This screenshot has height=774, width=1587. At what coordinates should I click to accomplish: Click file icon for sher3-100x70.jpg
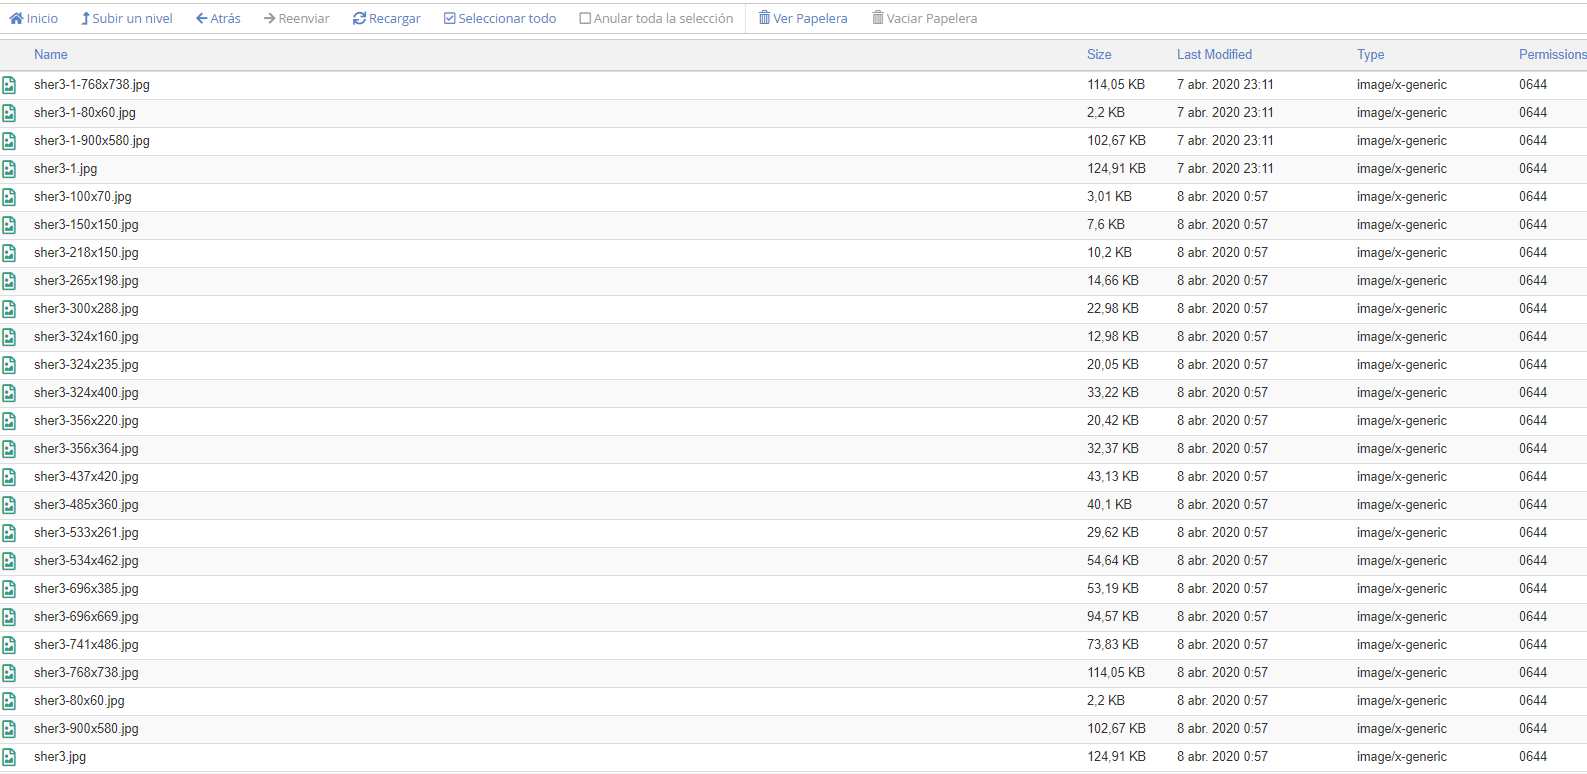pyautogui.click(x=9, y=197)
